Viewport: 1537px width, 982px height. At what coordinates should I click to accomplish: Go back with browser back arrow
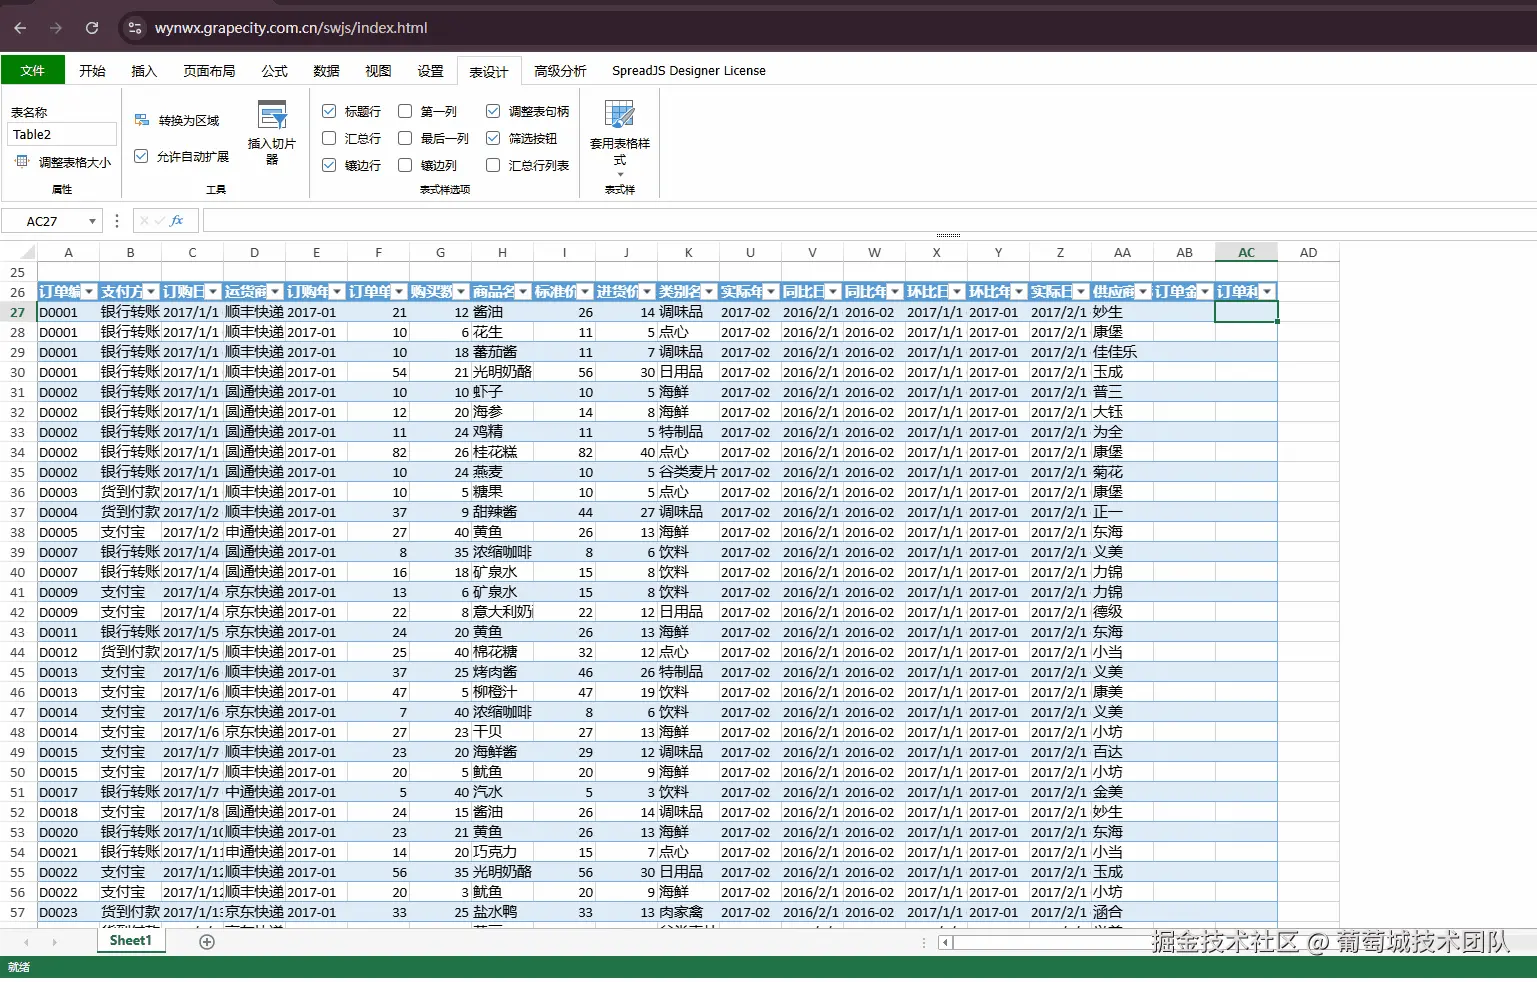20,28
